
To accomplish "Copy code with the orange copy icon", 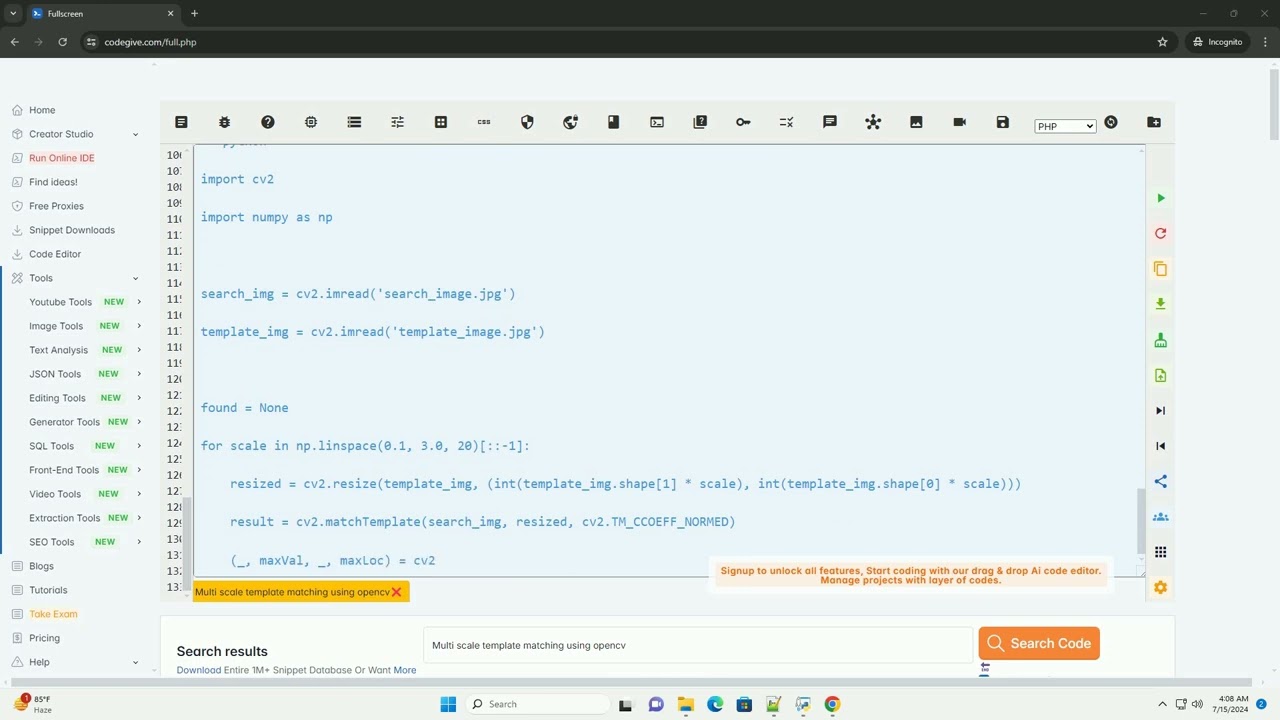I will click(x=1161, y=269).
